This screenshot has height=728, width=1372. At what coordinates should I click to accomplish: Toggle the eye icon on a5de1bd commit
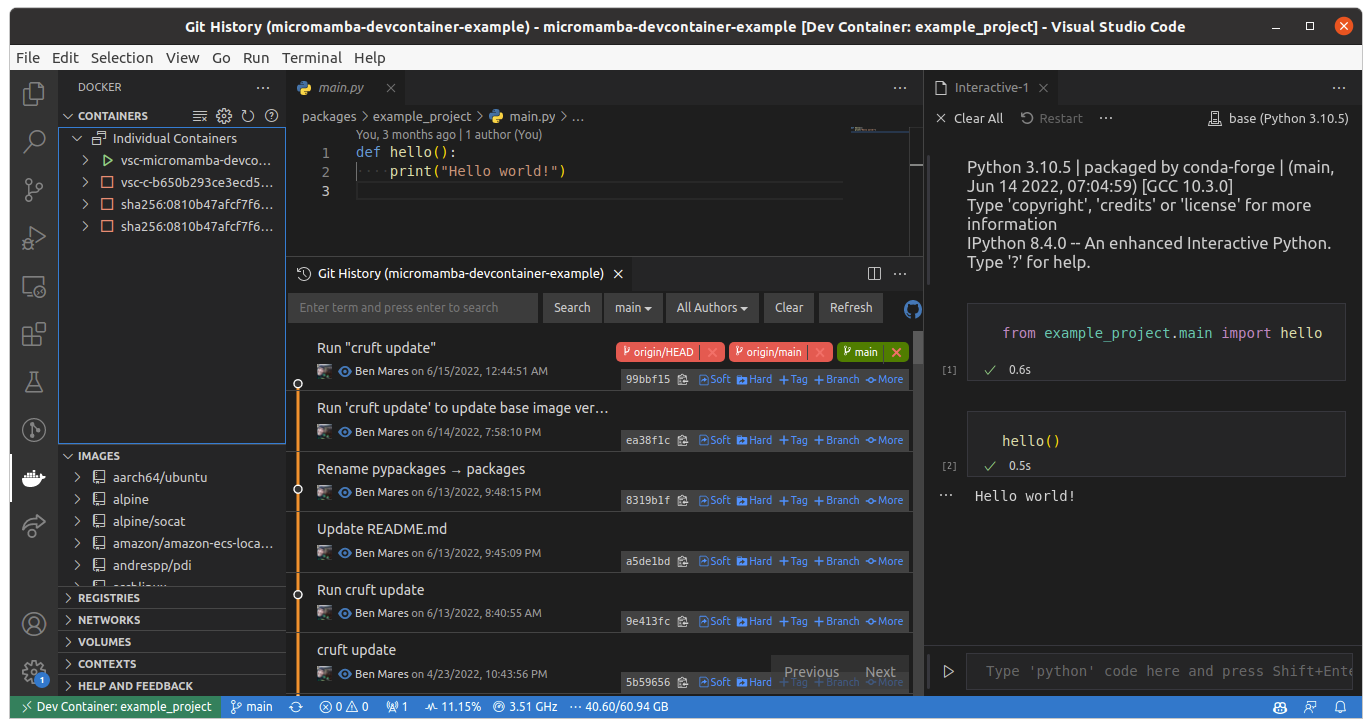[345, 553]
